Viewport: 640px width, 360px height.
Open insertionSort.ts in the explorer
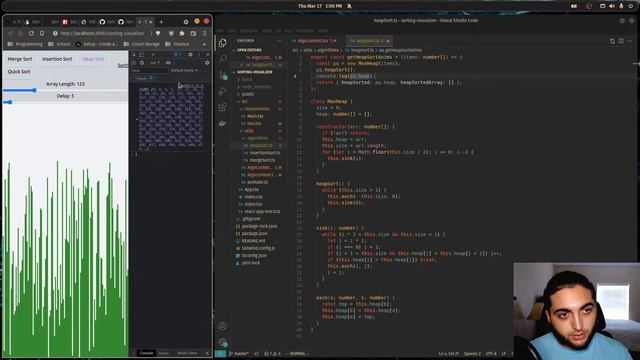[x=264, y=153]
